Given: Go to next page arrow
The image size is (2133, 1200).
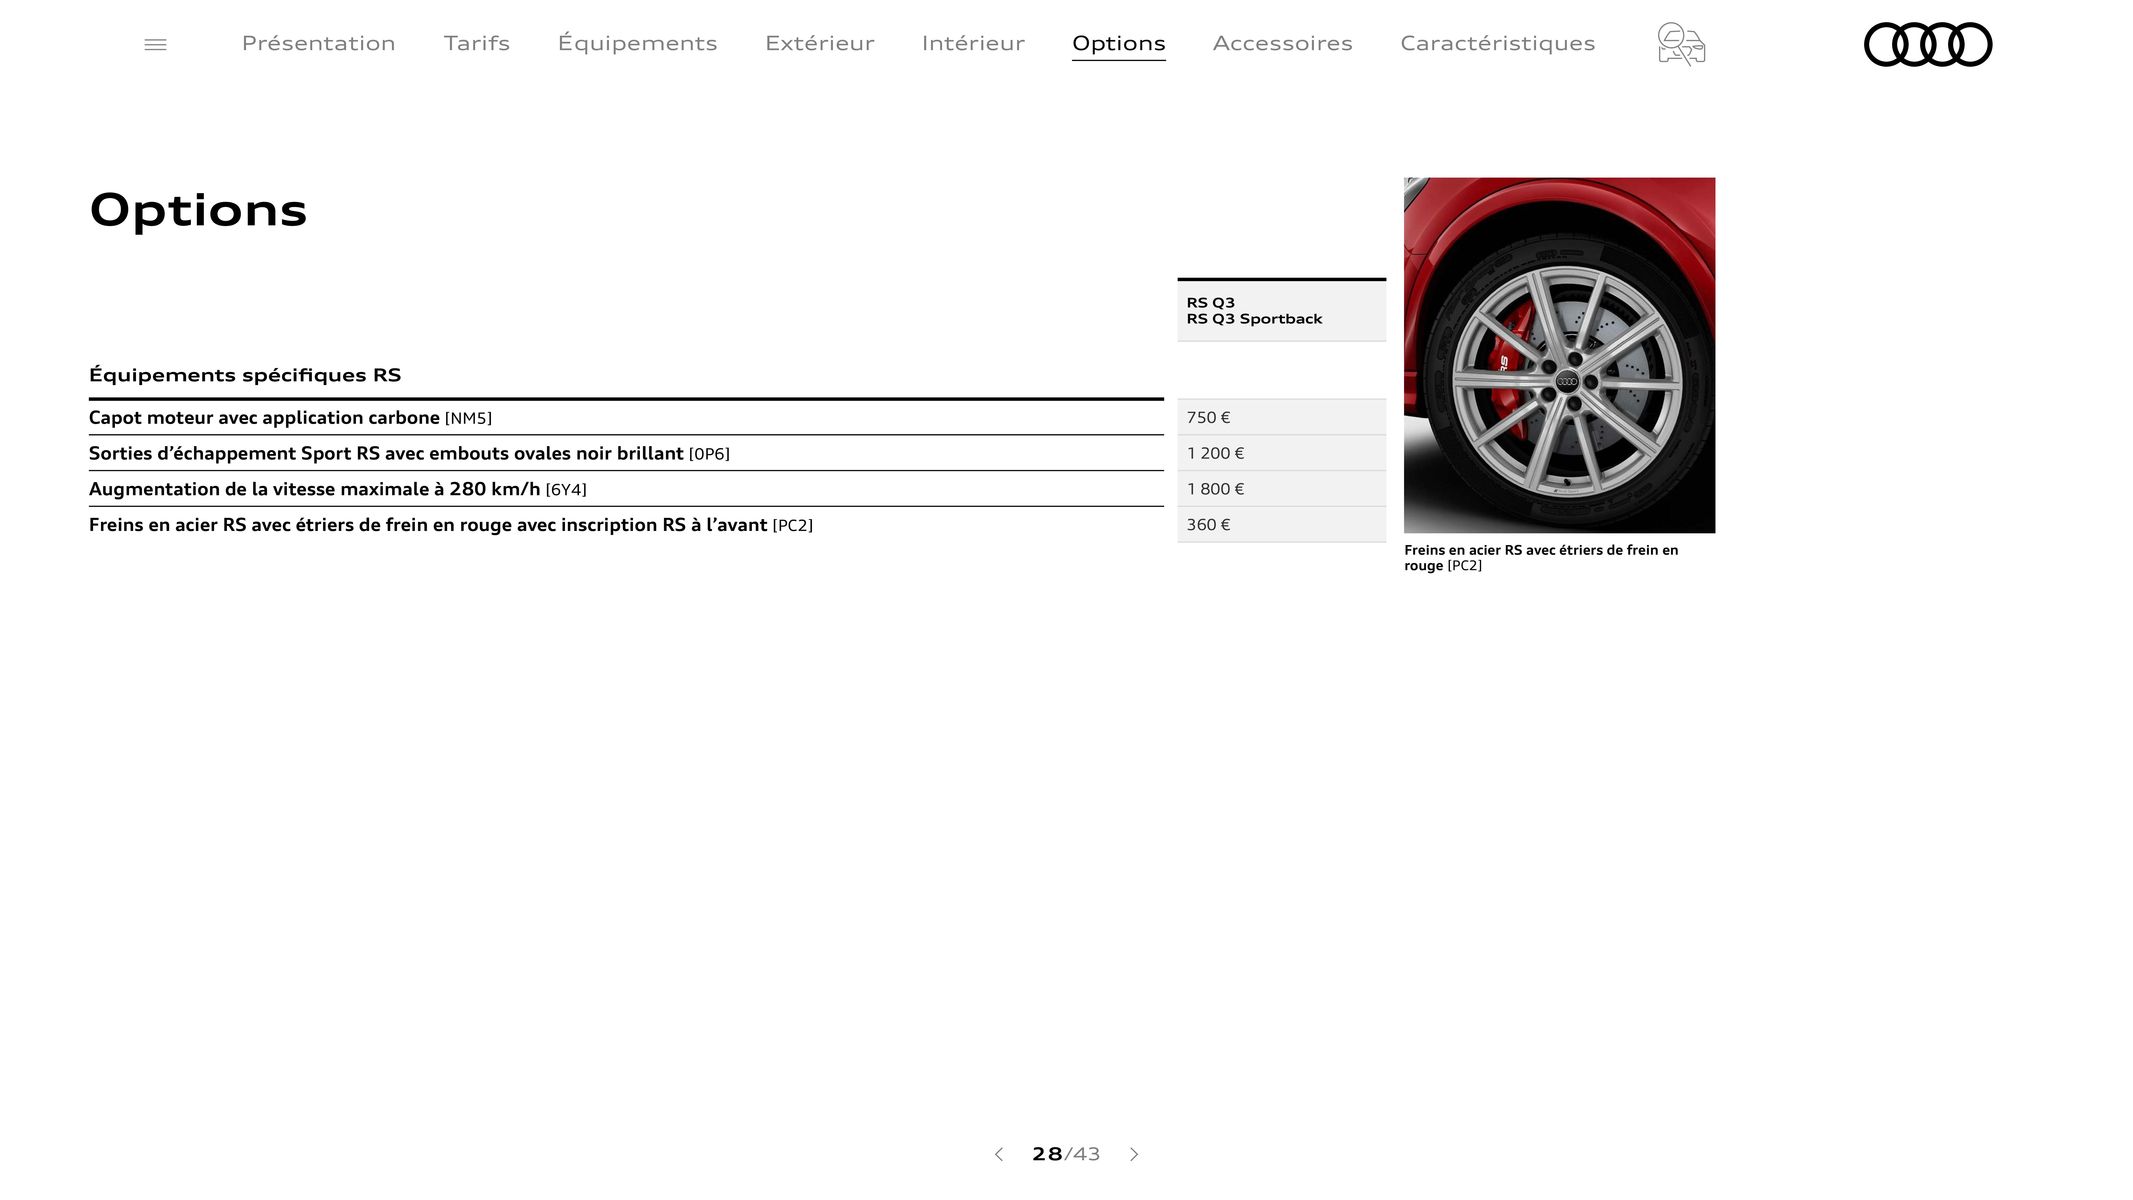Looking at the screenshot, I should pyautogui.click(x=1134, y=1154).
